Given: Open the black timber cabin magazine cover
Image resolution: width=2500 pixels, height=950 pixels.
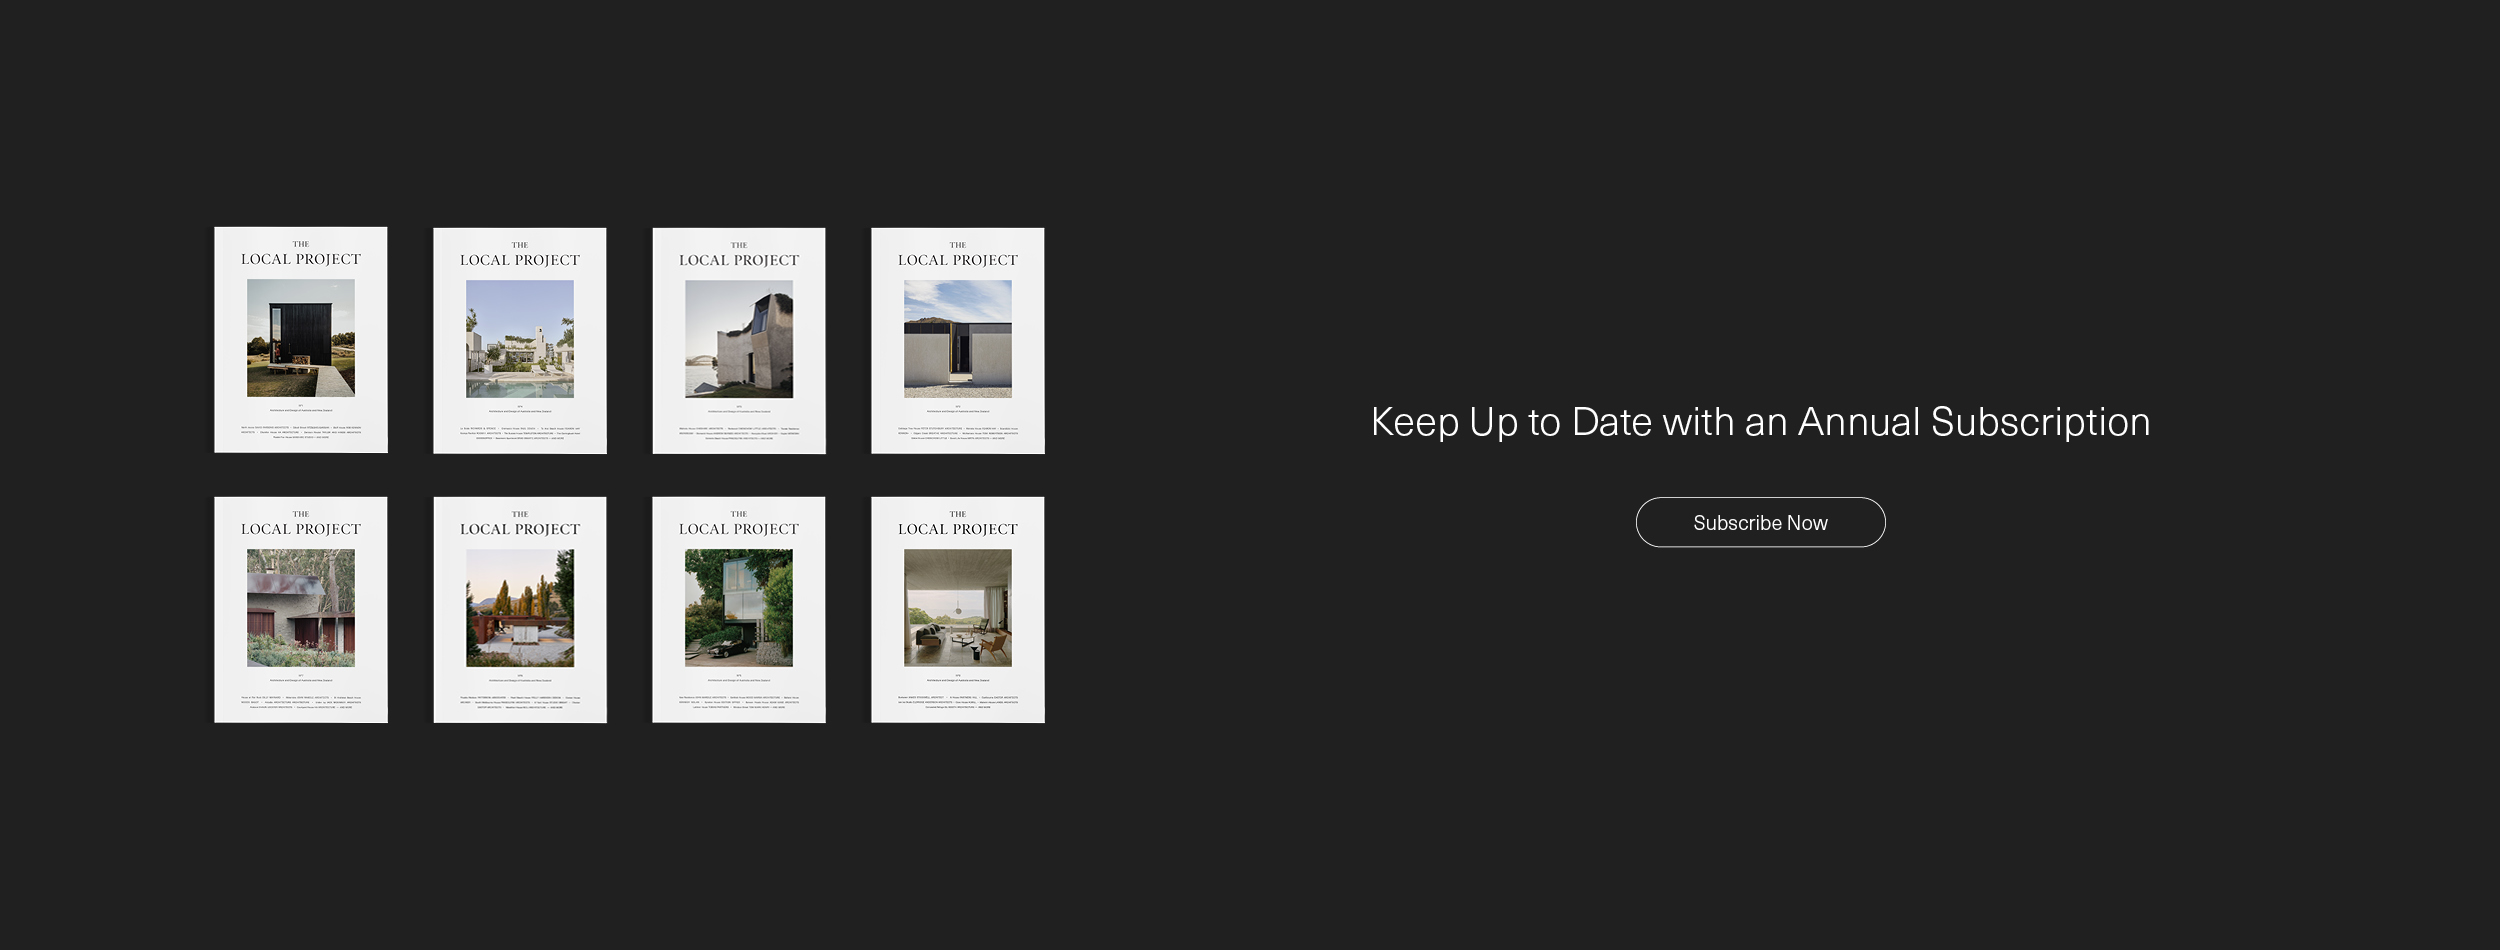Looking at the screenshot, I should pos(301,340).
